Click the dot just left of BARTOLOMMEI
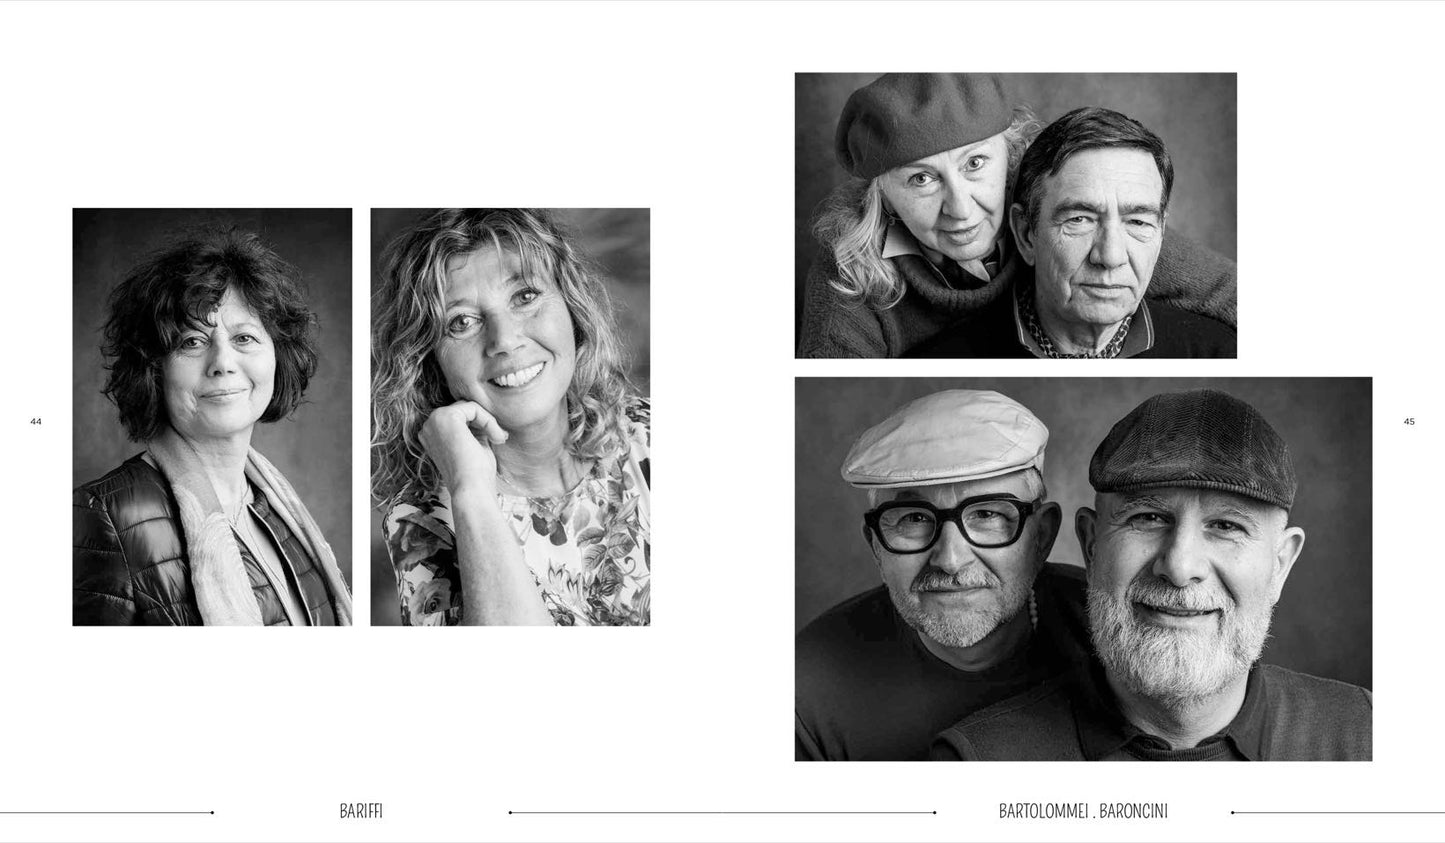The image size is (1445, 843). click(x=935, y=812)
